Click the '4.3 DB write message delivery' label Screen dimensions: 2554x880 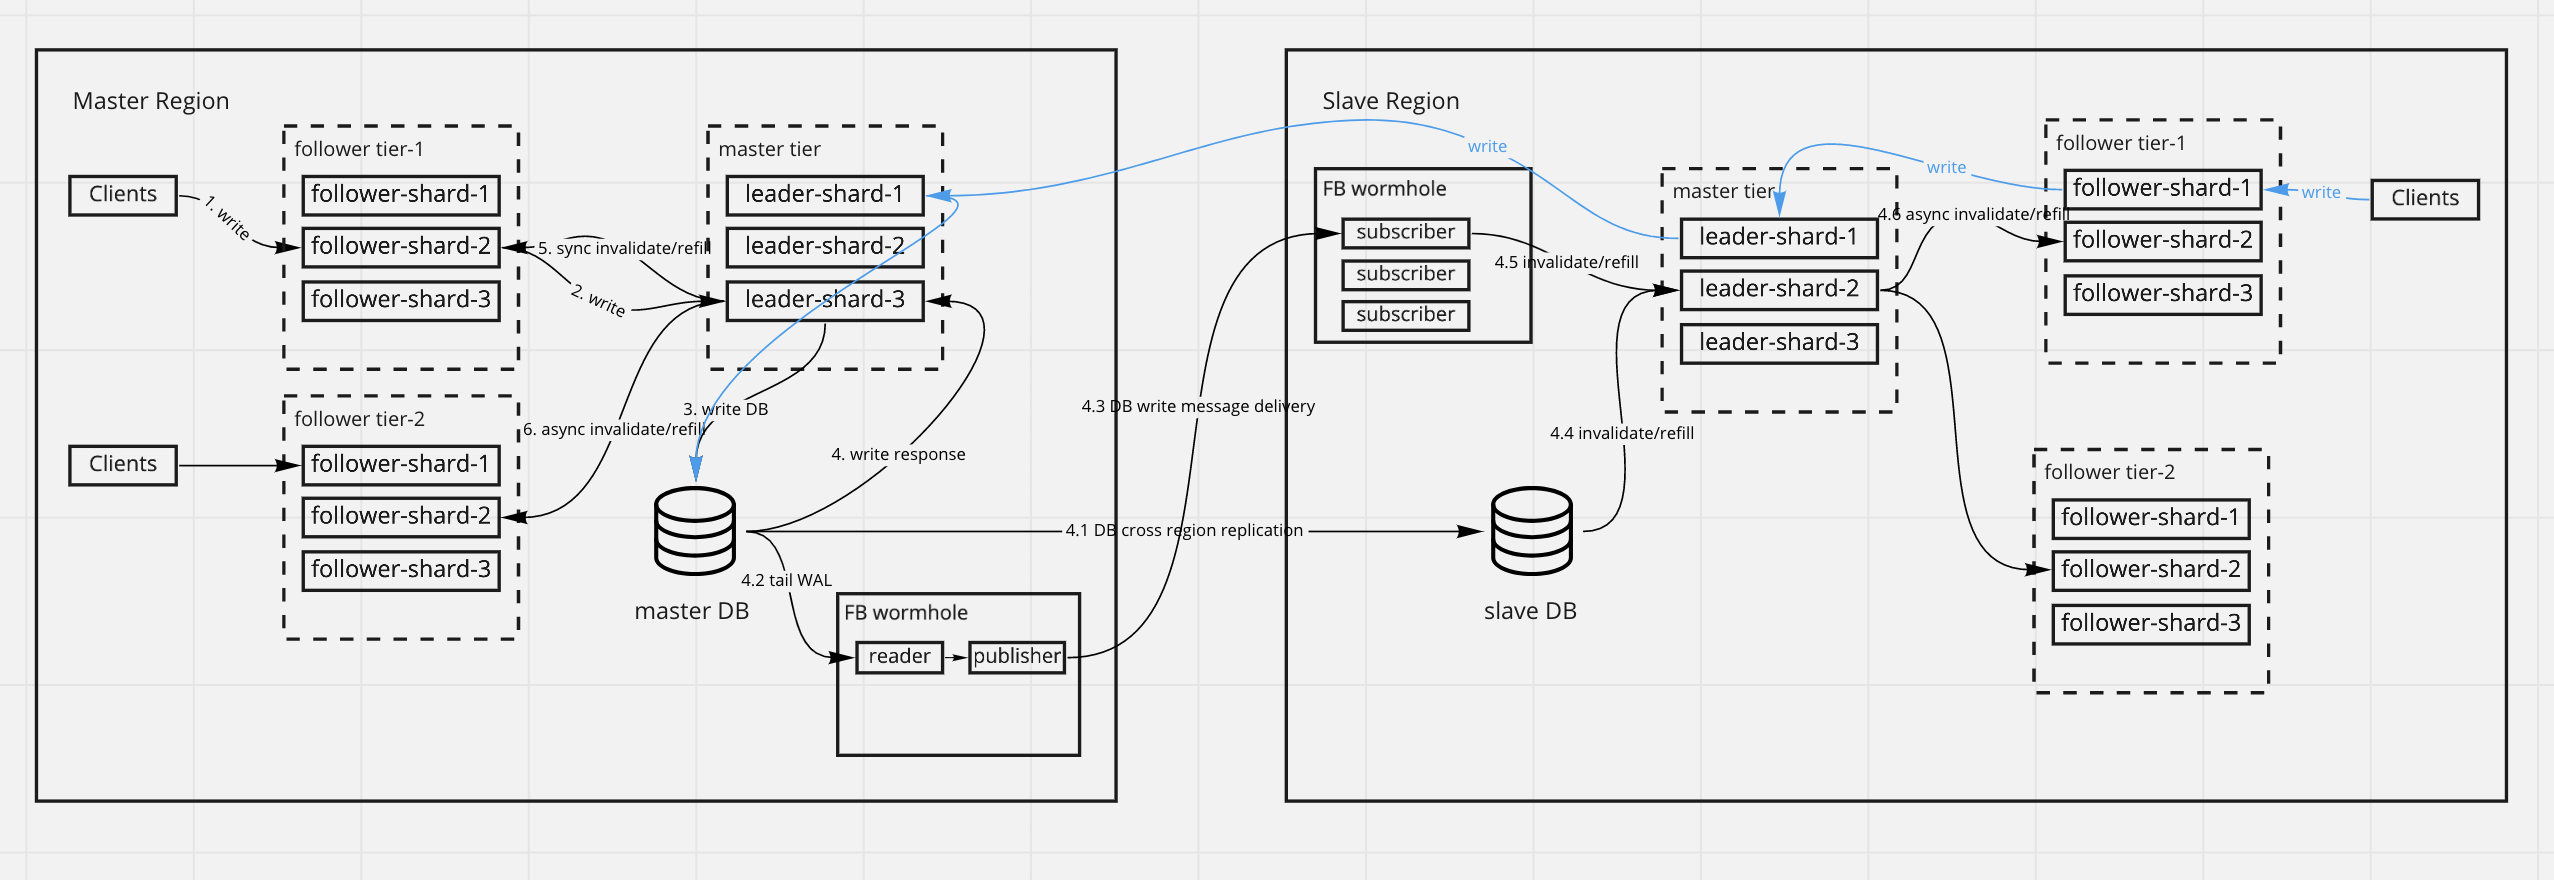click(x=1198, y=407)
